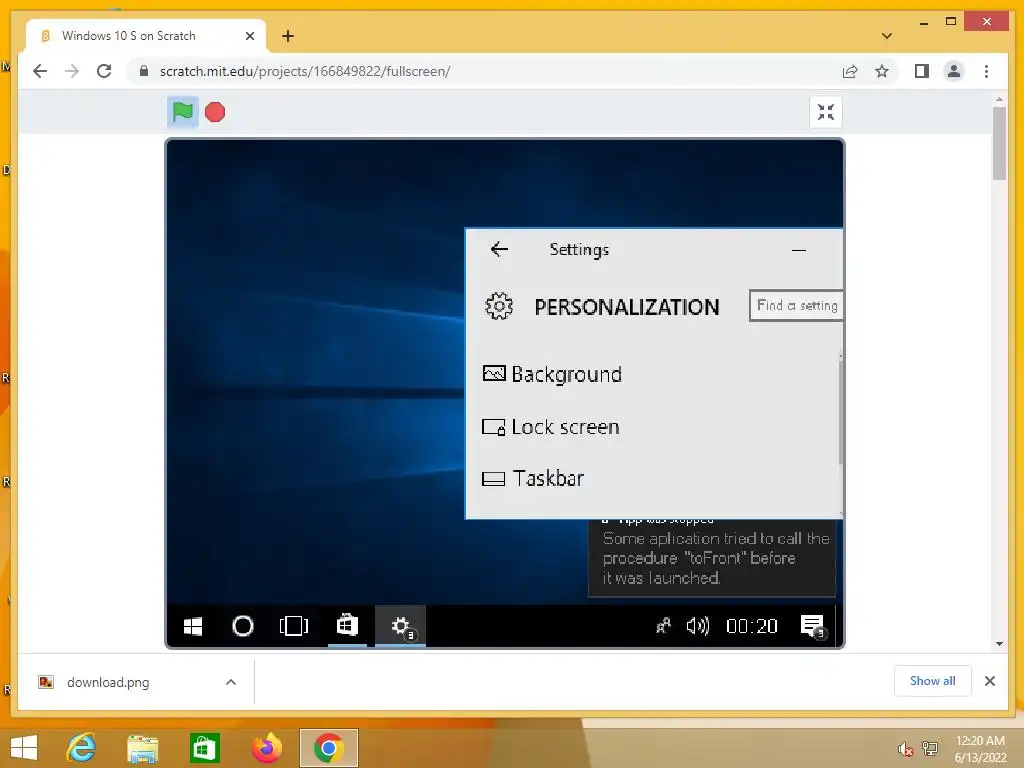
Task: View site information via lock icon
Action: tap(144, 71)
